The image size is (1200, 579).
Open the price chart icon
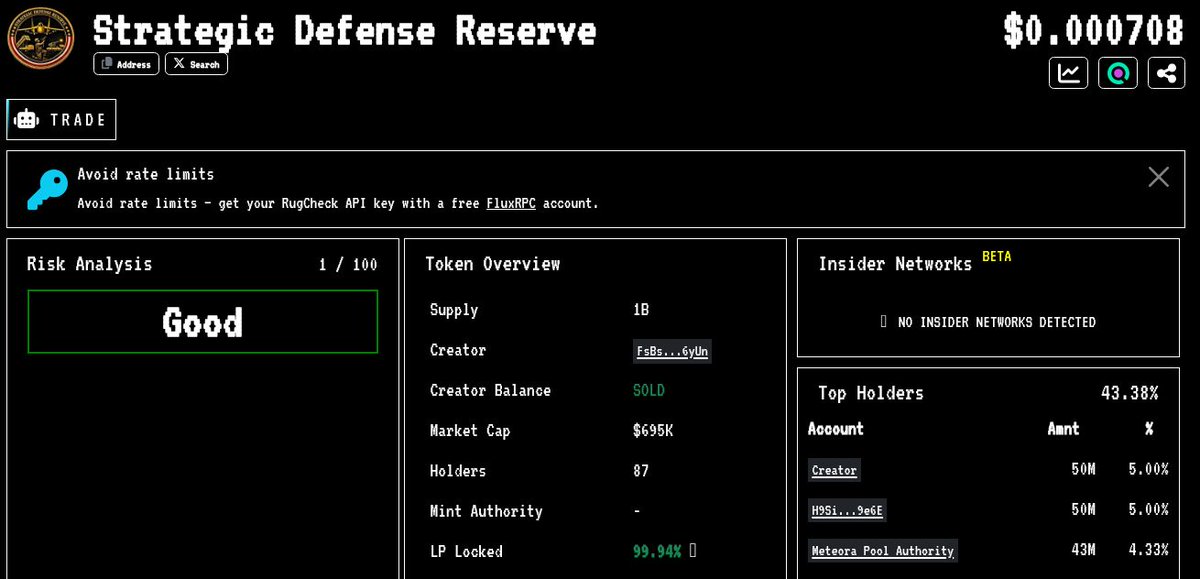(x=1069, y=73)
